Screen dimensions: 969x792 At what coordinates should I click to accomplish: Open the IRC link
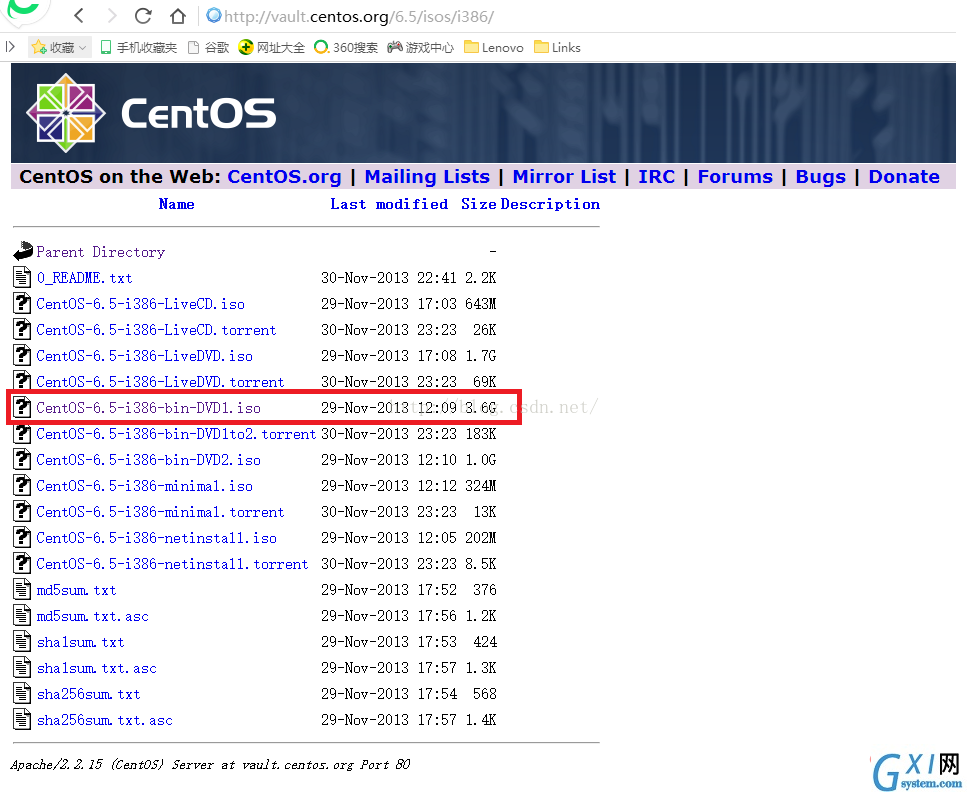coord(656,177)
